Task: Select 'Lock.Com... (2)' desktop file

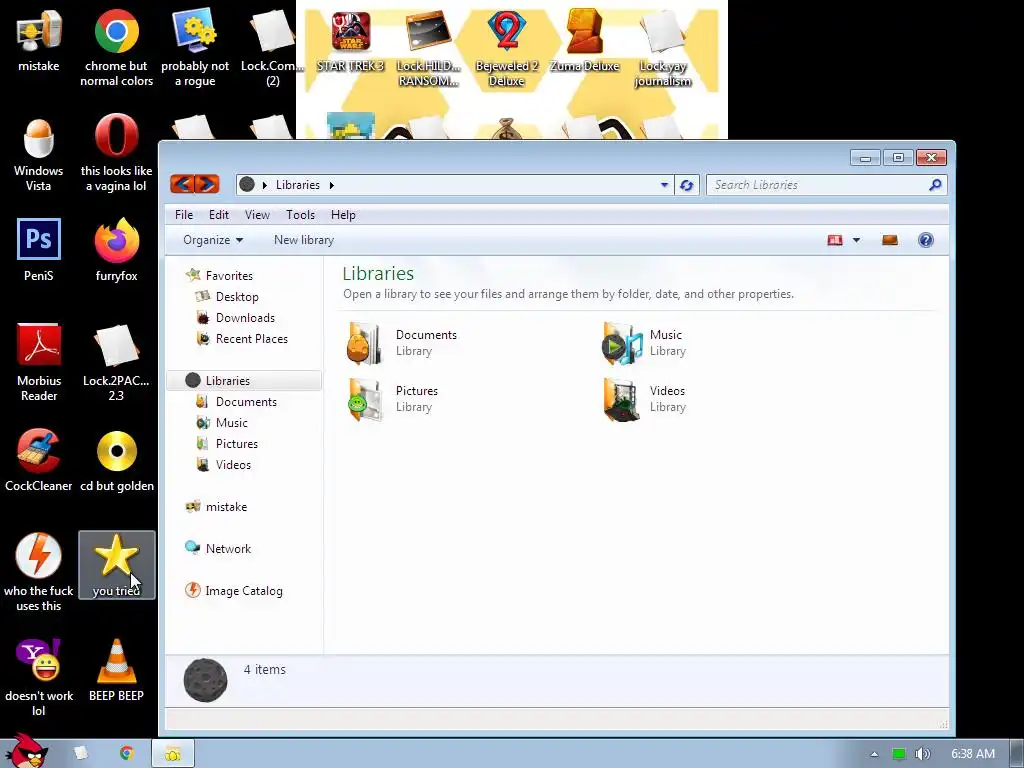Action: [272, 47]
